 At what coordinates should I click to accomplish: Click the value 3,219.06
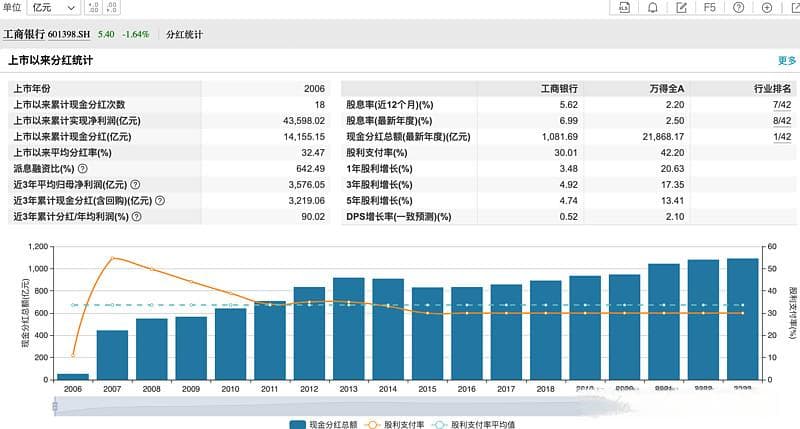click(307, 200)
